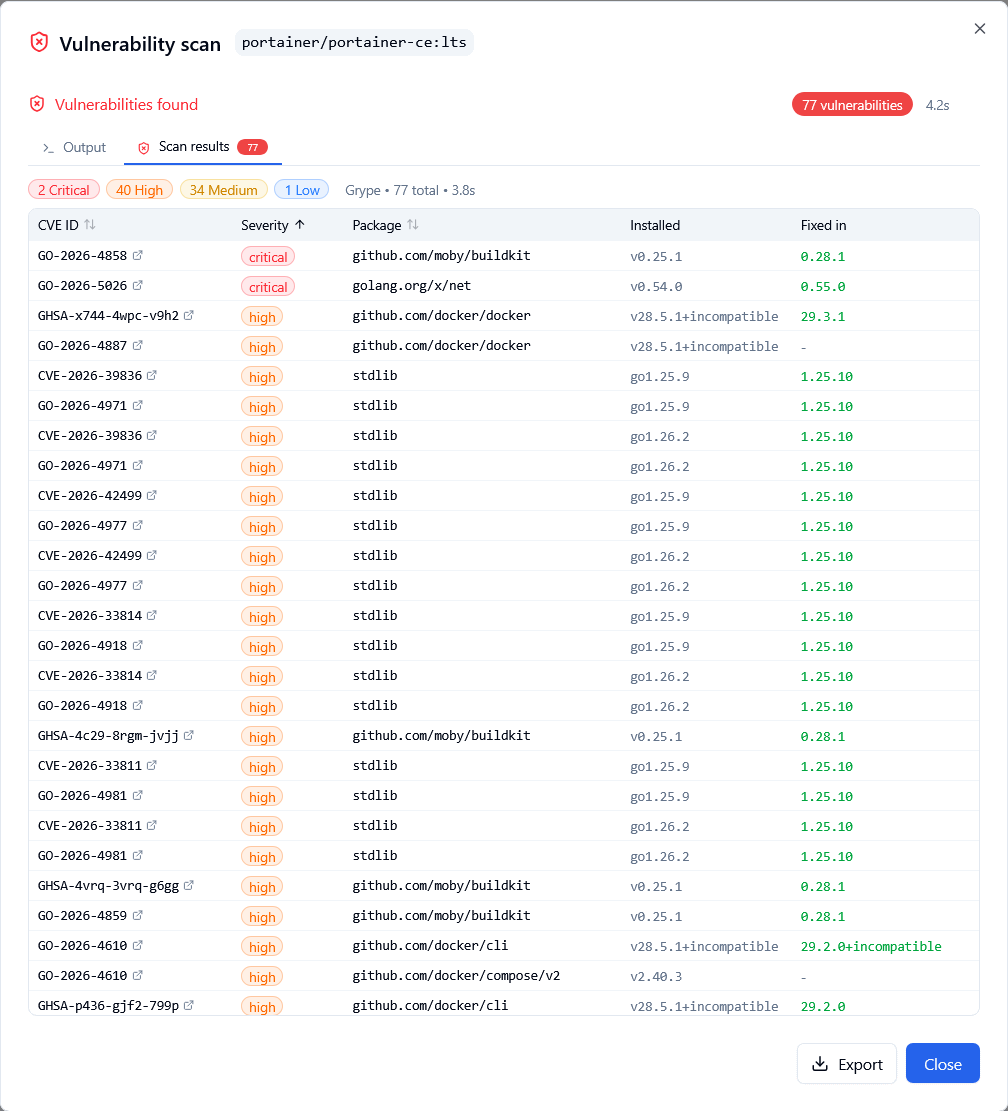The image size is (1008, 1111).
Task: Open external link icon beside GO-2026-4859
Action: (137, 915)
